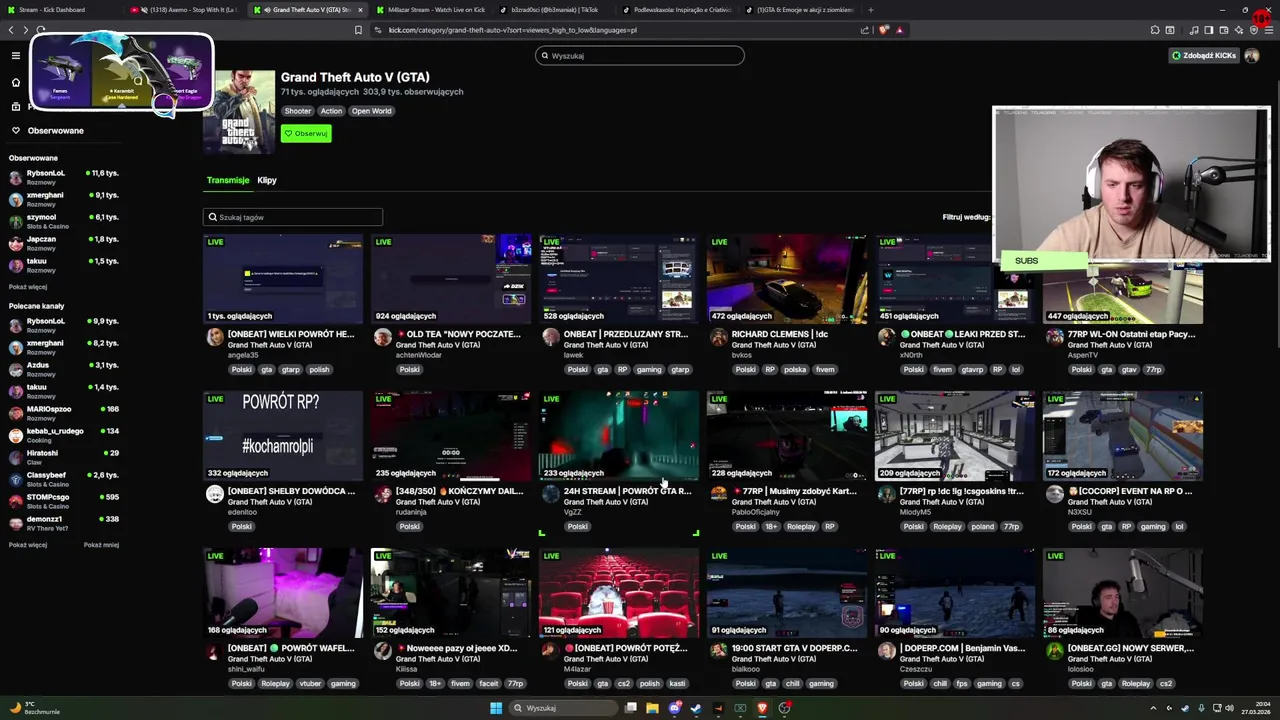The height and width of the screenshot is (720, 1280).
Task: Close the Grand Theft Auto V tab
Action: click(x=360, y=10)
